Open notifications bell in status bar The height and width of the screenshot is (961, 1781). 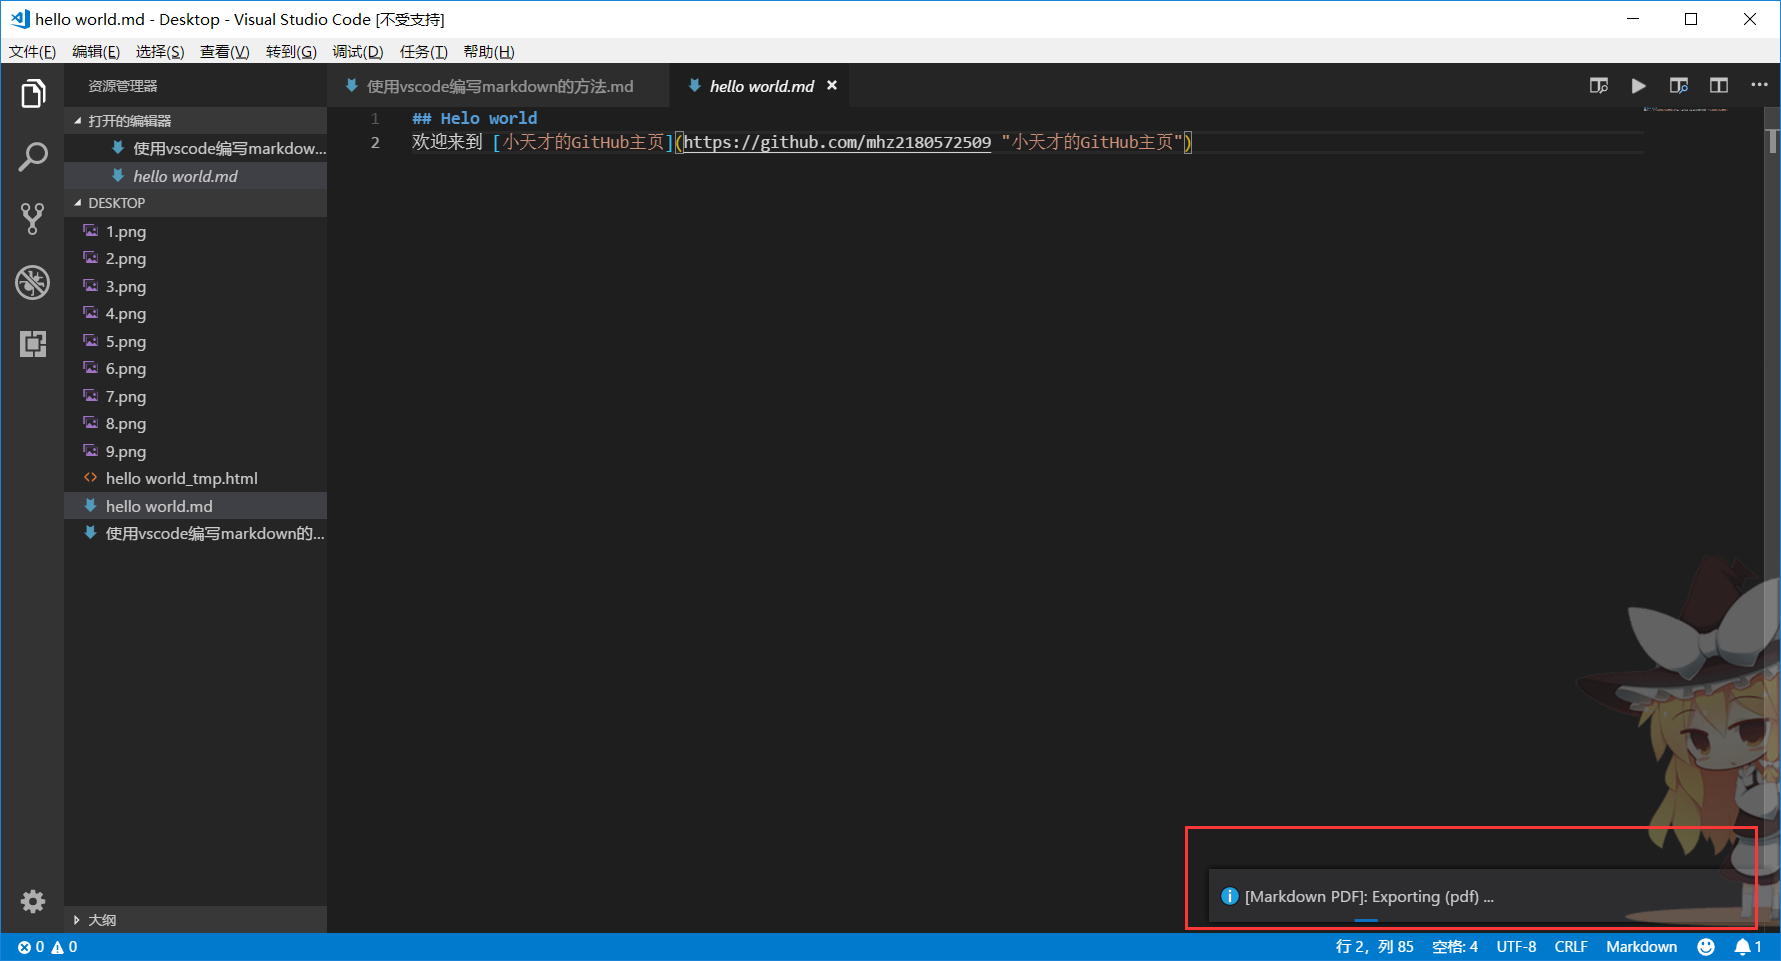pyautogui.click(x=1748, y=947)
